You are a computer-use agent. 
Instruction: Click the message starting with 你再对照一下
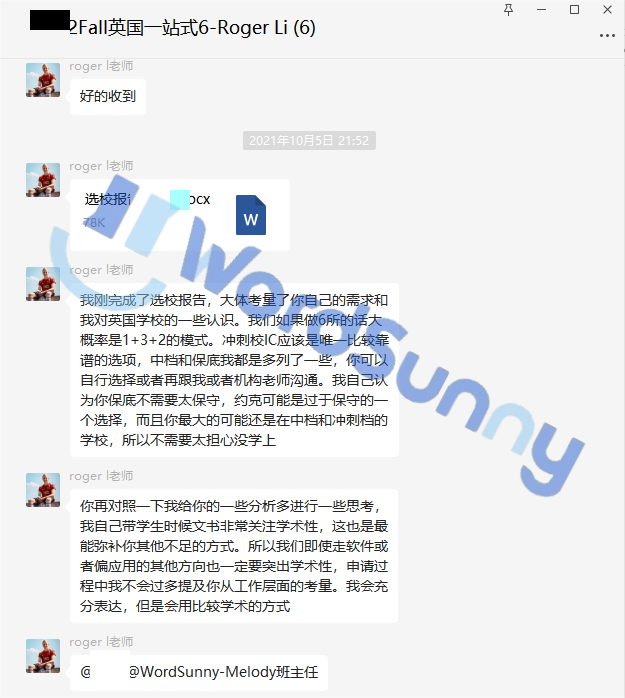tap(234, 556)
